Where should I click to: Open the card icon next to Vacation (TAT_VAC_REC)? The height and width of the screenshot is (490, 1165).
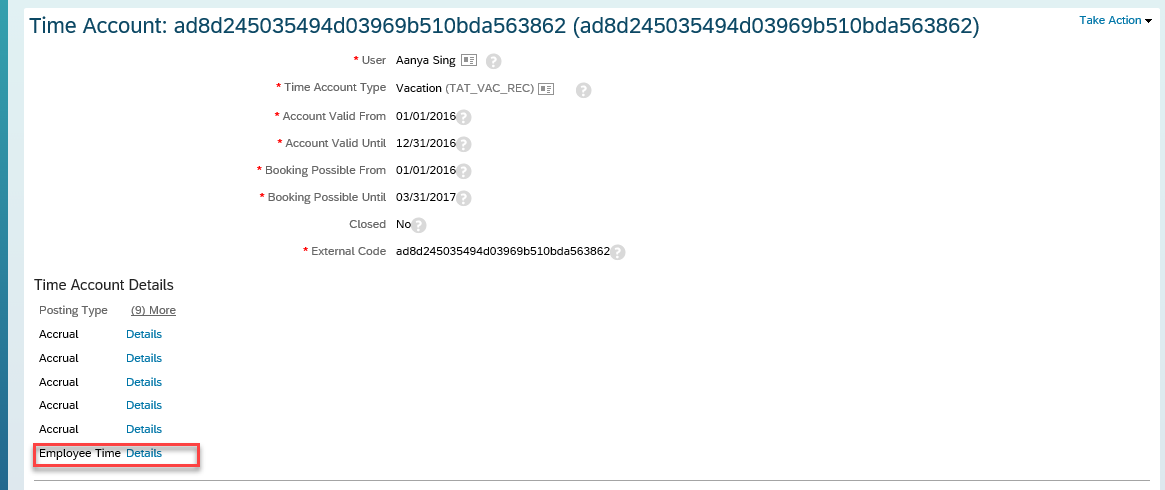point(546,88)
